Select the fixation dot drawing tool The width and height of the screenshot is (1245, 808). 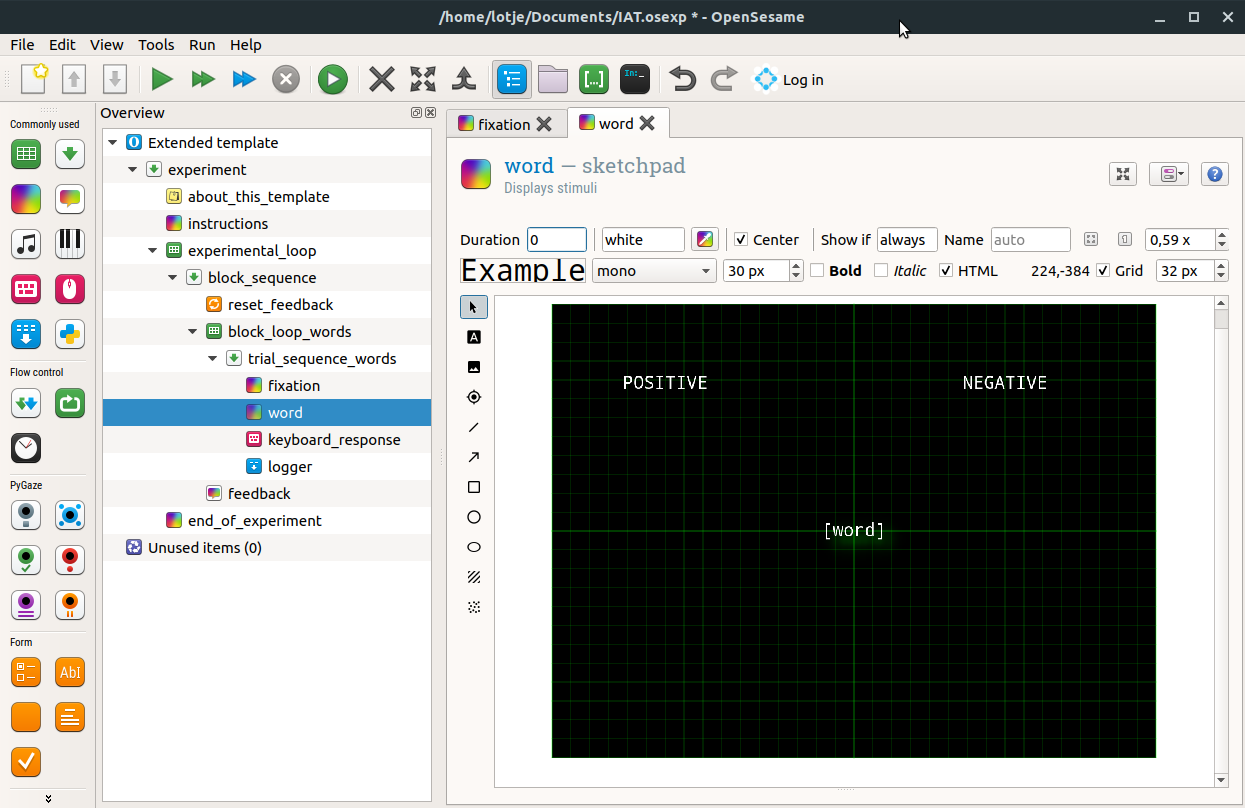[x=474, y=397]
